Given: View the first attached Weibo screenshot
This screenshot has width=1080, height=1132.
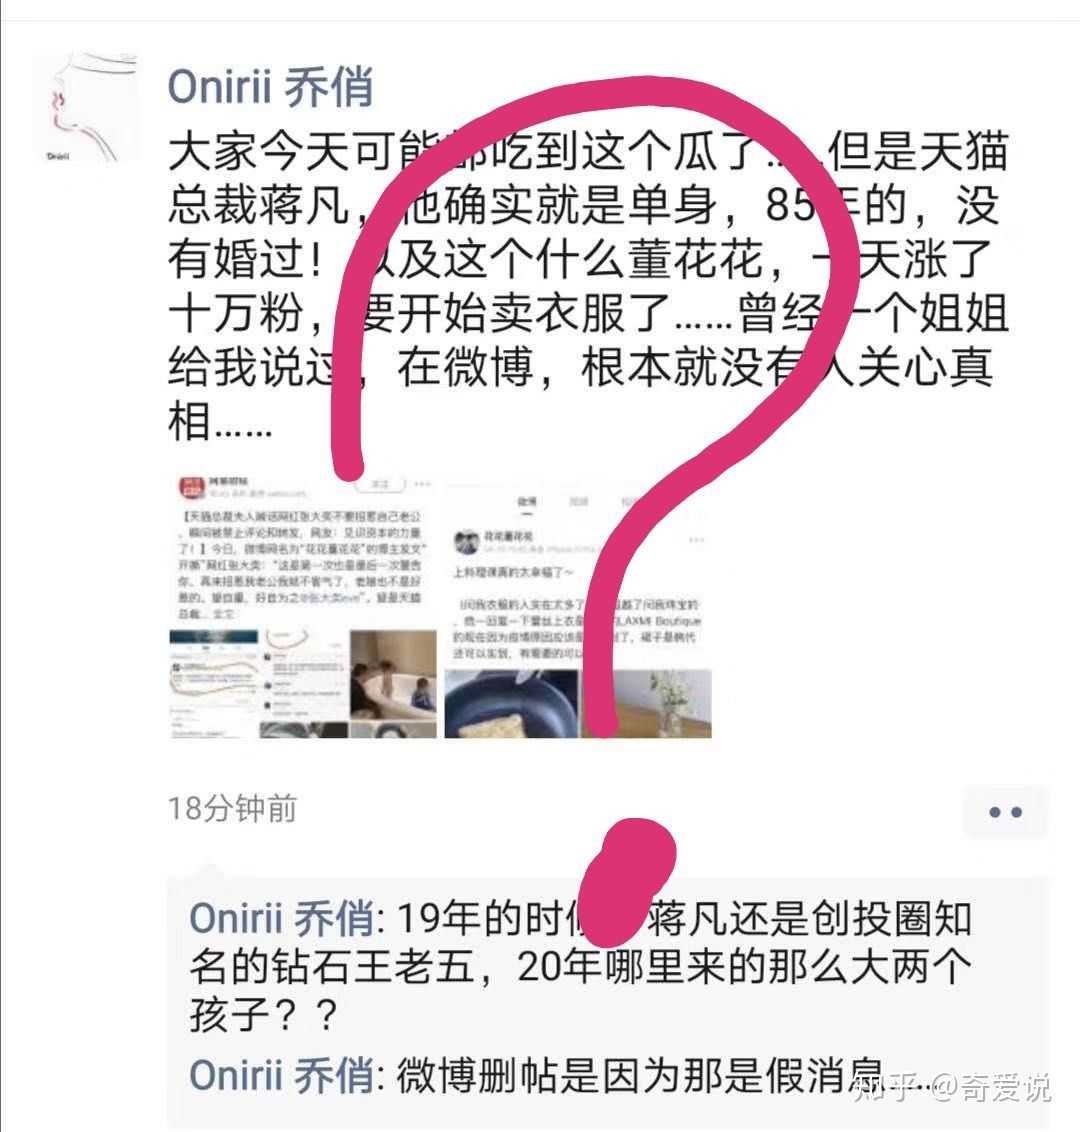Looking at the screenshot, I should [x=302, y=606].
